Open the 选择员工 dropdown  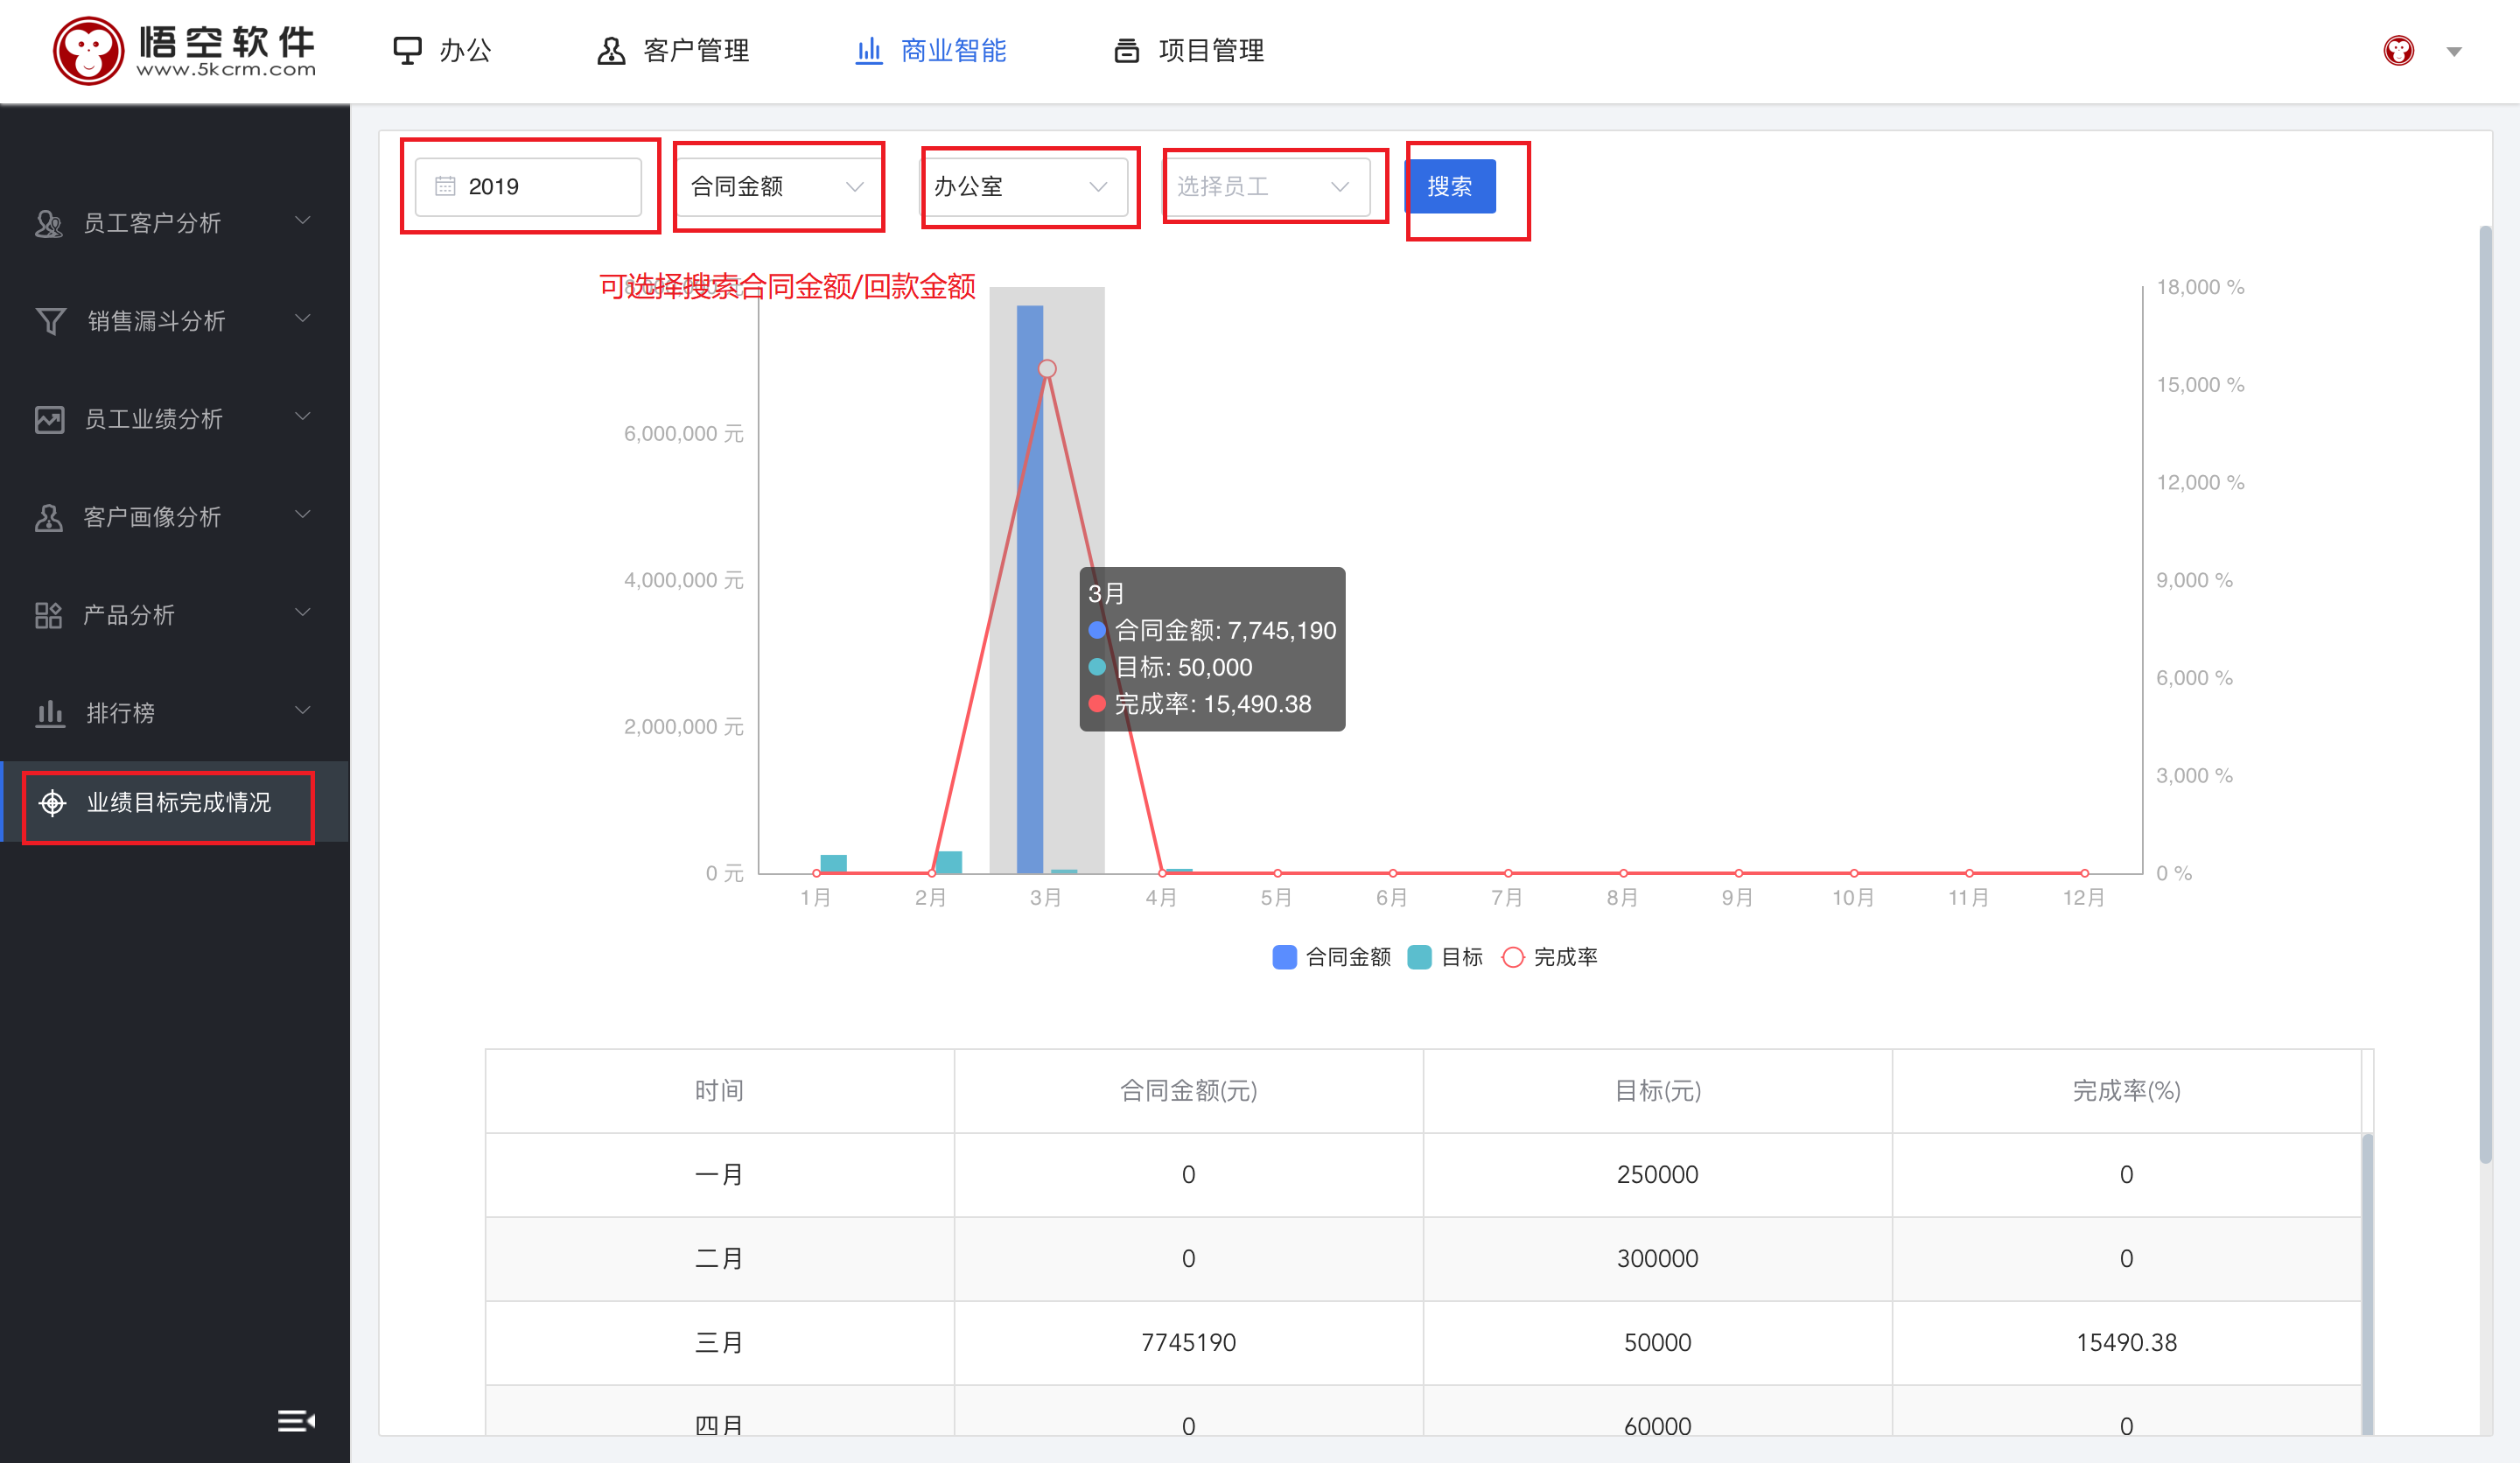pos(1266,187)
